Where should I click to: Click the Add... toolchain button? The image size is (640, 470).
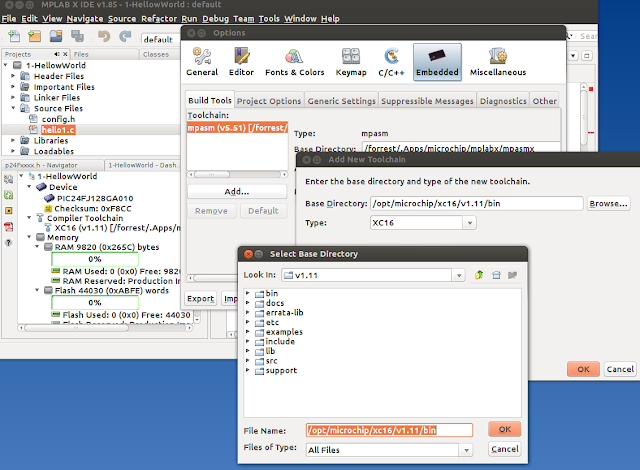237,192
